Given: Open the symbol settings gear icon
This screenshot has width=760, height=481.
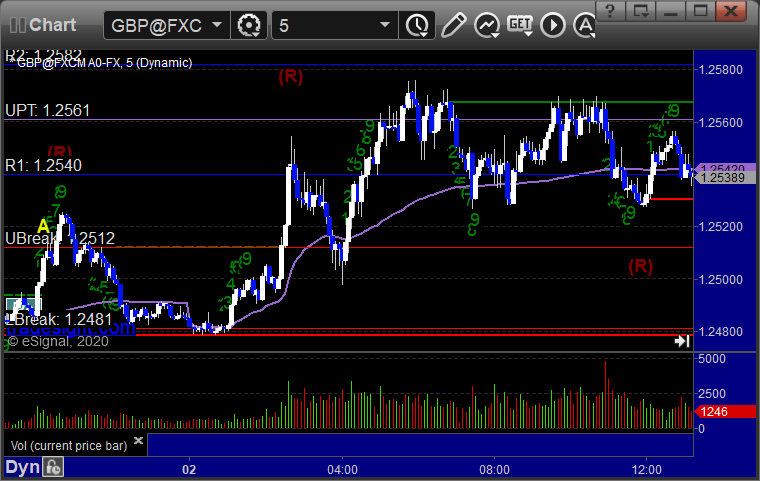Looking at the screenshot, I should click(249, 25).
